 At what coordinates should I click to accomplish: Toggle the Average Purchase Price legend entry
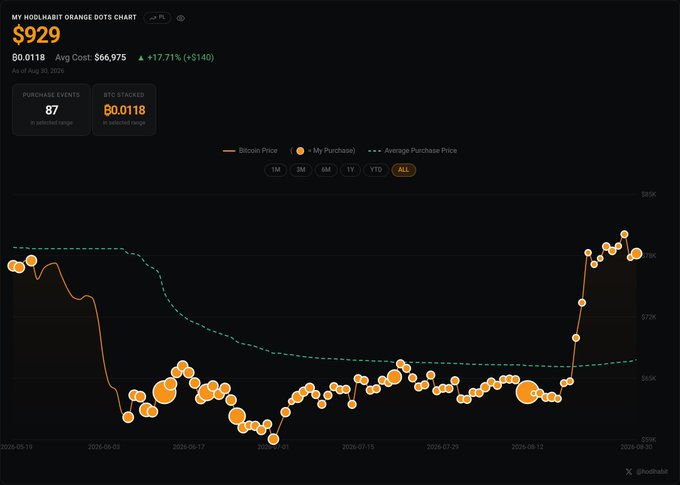(x=412, y=151)
